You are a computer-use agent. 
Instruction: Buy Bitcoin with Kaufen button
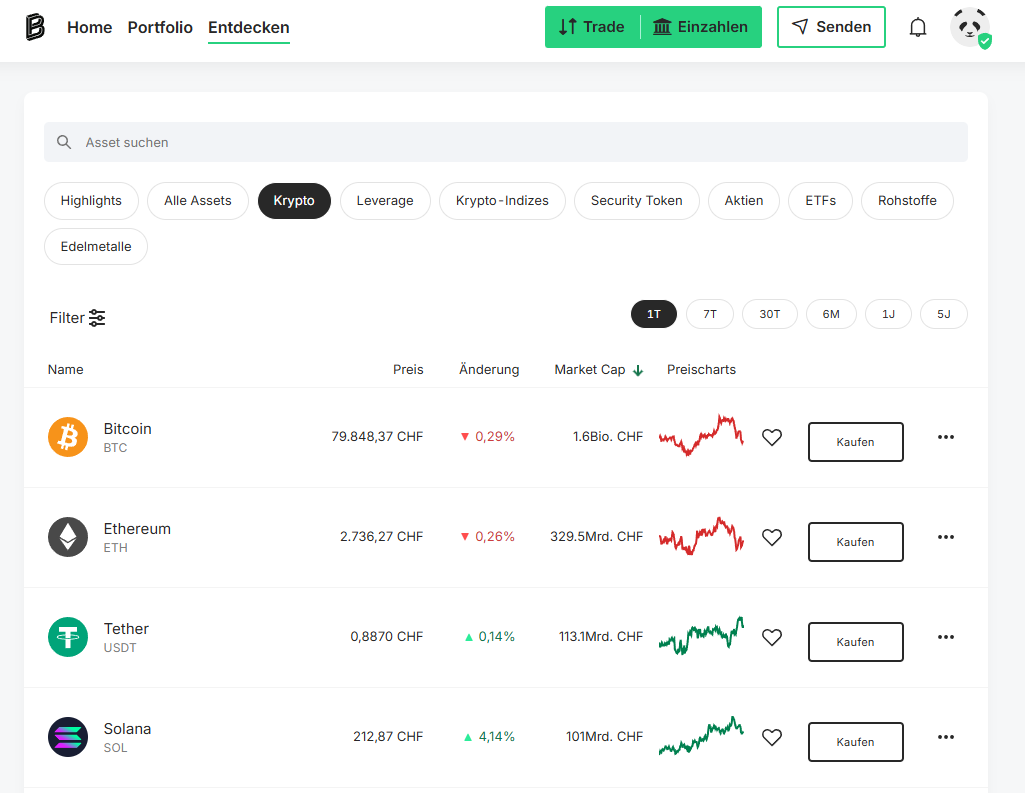pos(856,442)
